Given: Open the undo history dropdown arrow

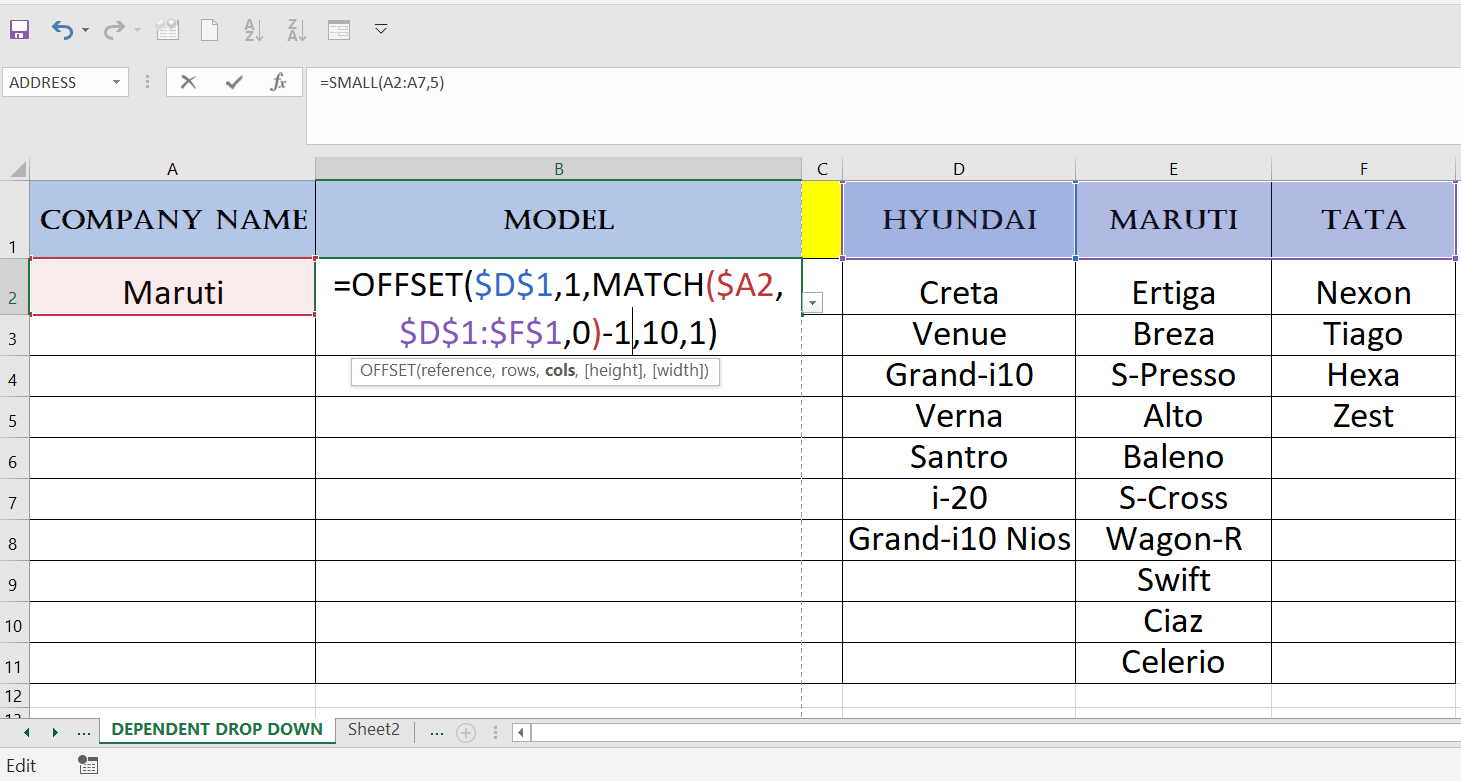Looking at the screenshot, I should [85, 30].
